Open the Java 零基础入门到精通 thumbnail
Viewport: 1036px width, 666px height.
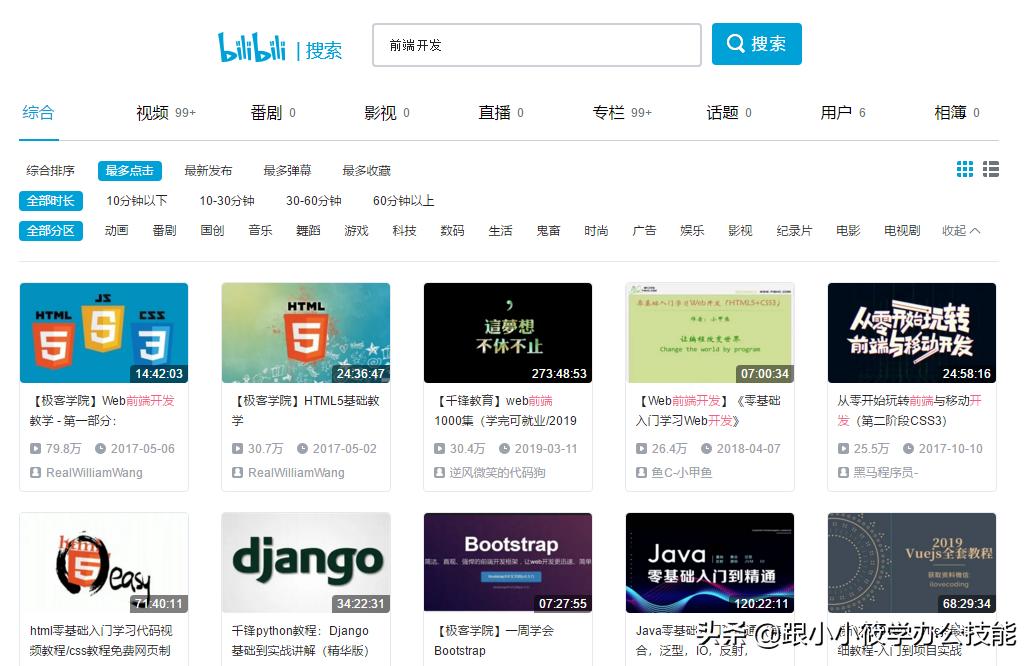[710, 563]
